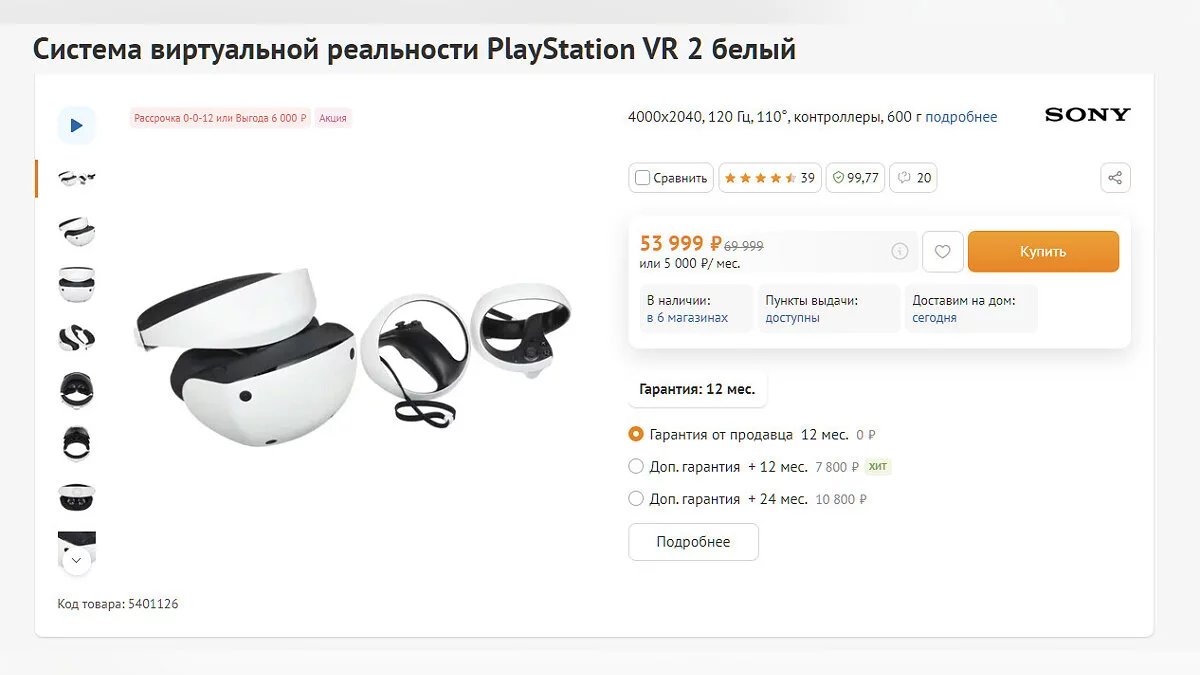
Task: Click the share icon
Action: tap(1115, 178)
